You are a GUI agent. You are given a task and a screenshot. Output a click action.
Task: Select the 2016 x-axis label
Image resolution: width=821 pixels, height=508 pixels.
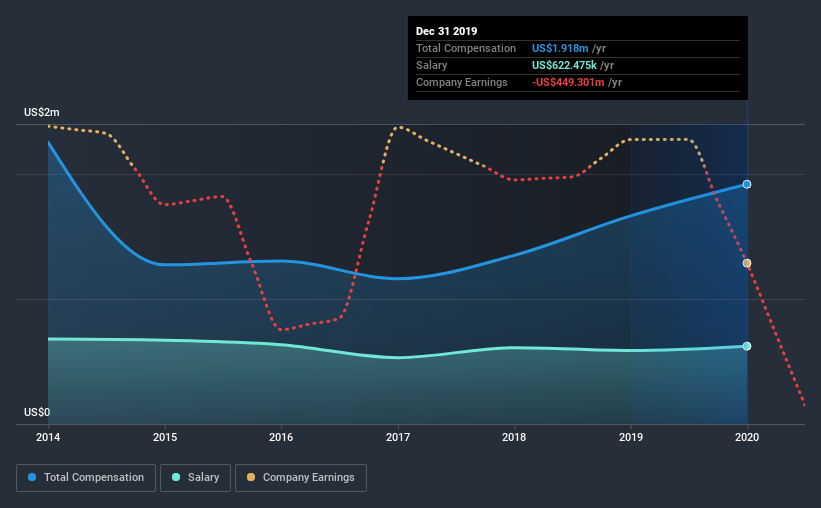281,437
